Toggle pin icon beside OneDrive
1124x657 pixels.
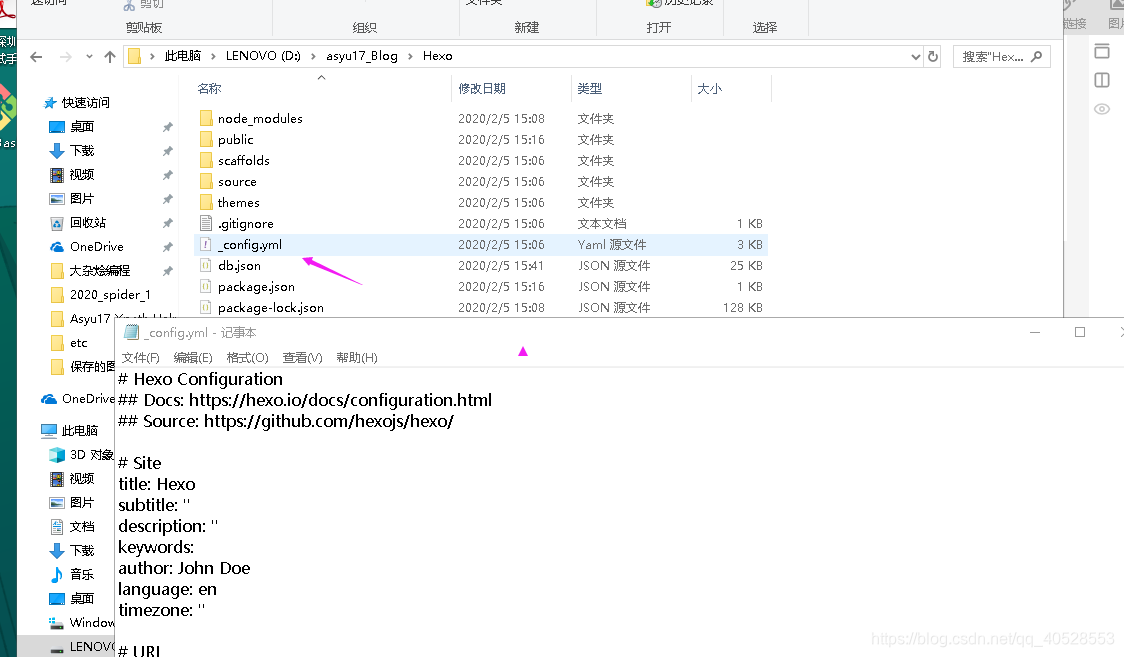pos(168,247)
